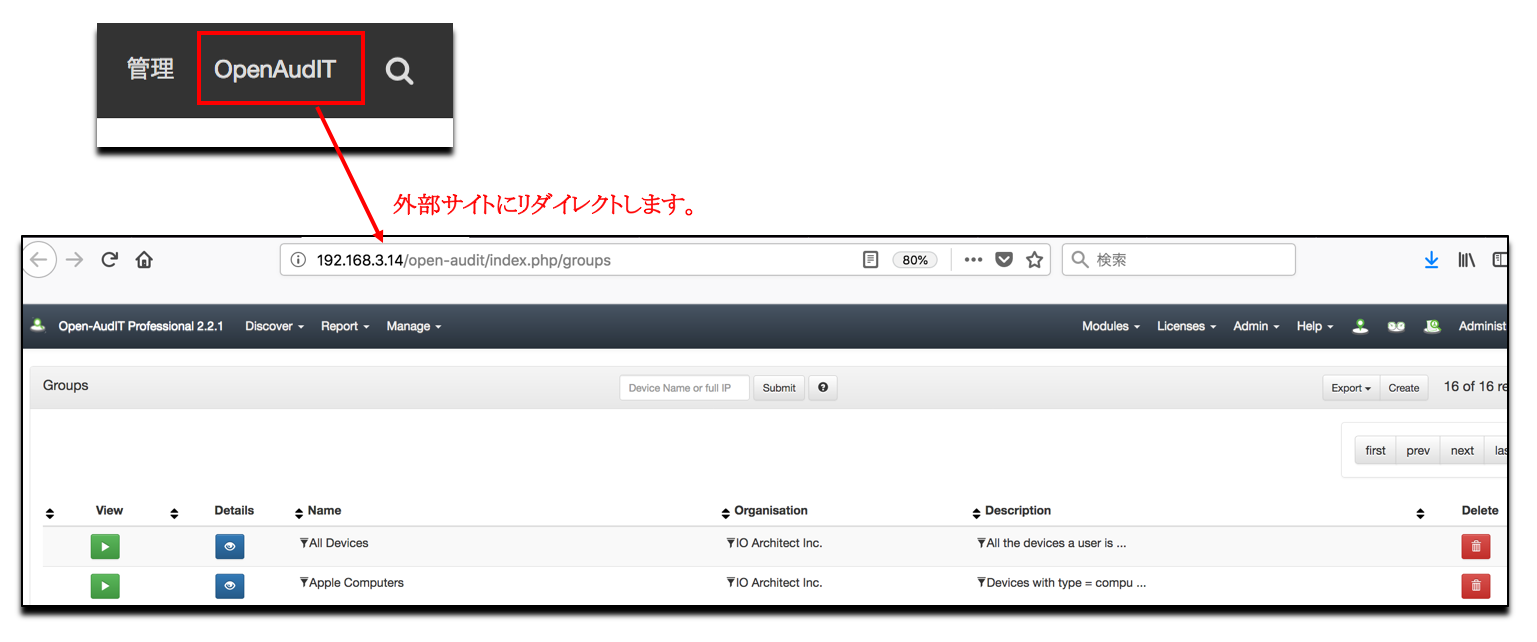The height and width of the screenshot is (642, 1537).
Task: Delete the Apple Computers group
Action: [1476, 586]
